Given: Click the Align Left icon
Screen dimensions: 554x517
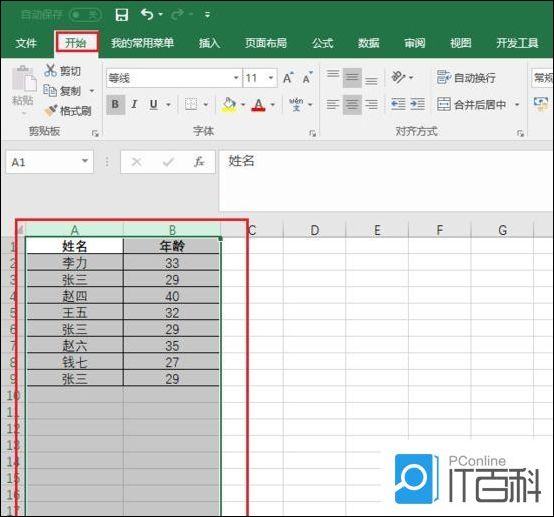Looking at the screenshot, I should [333, 104].
